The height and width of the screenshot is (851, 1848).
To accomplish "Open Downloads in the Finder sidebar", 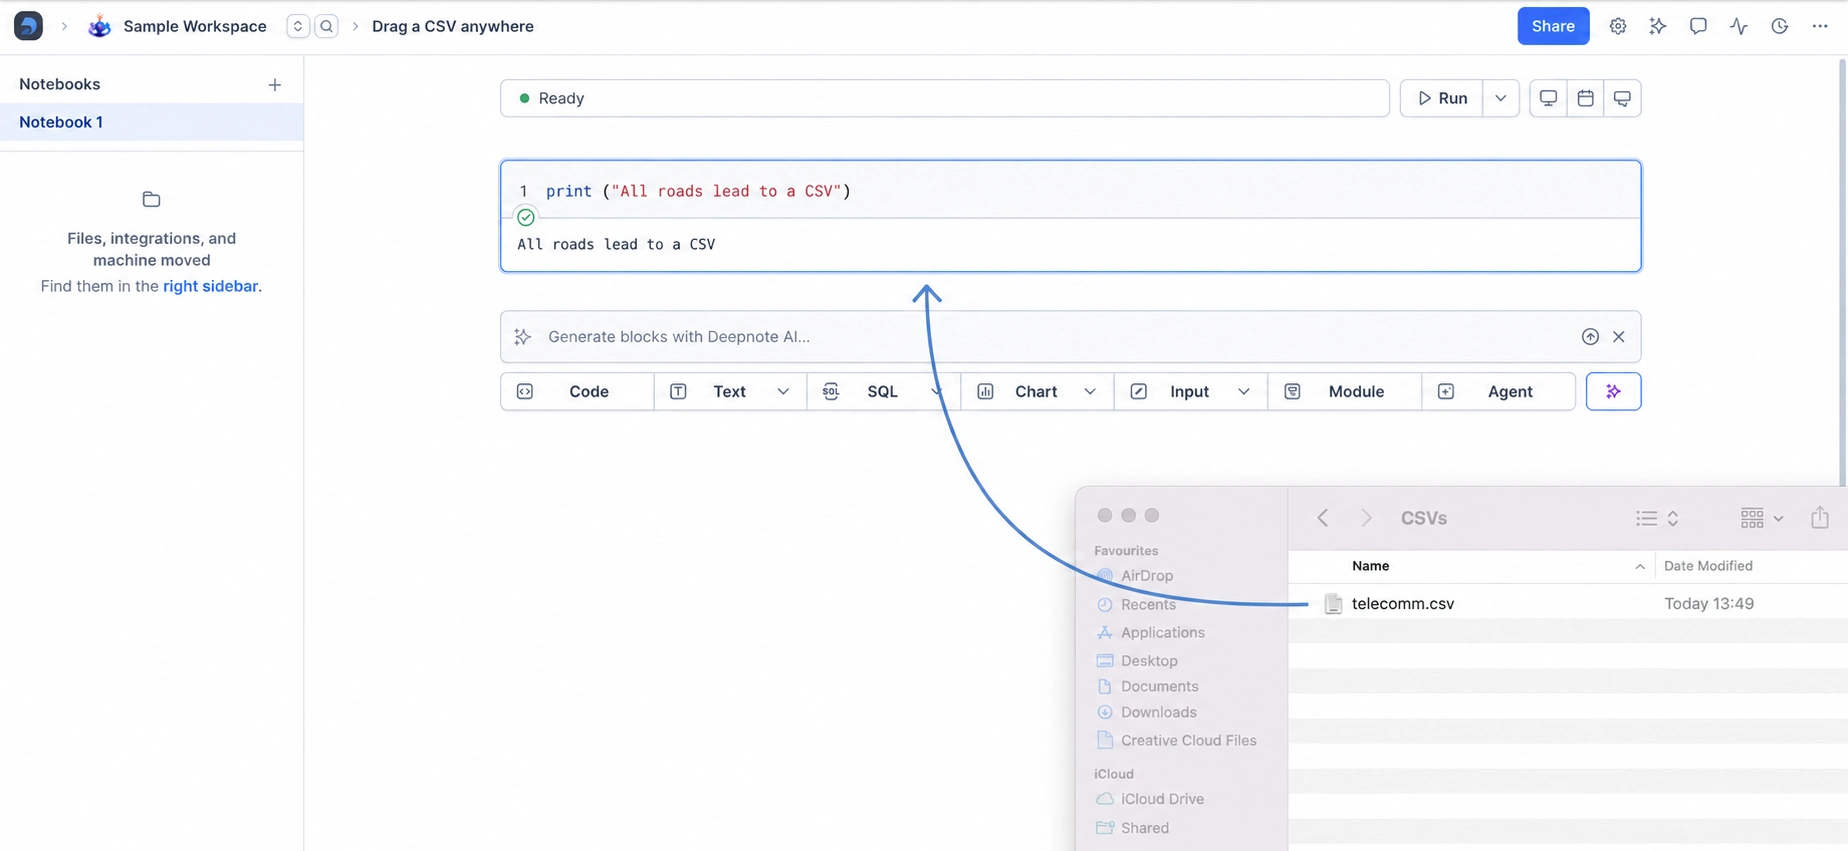I will coord(1158,712).
